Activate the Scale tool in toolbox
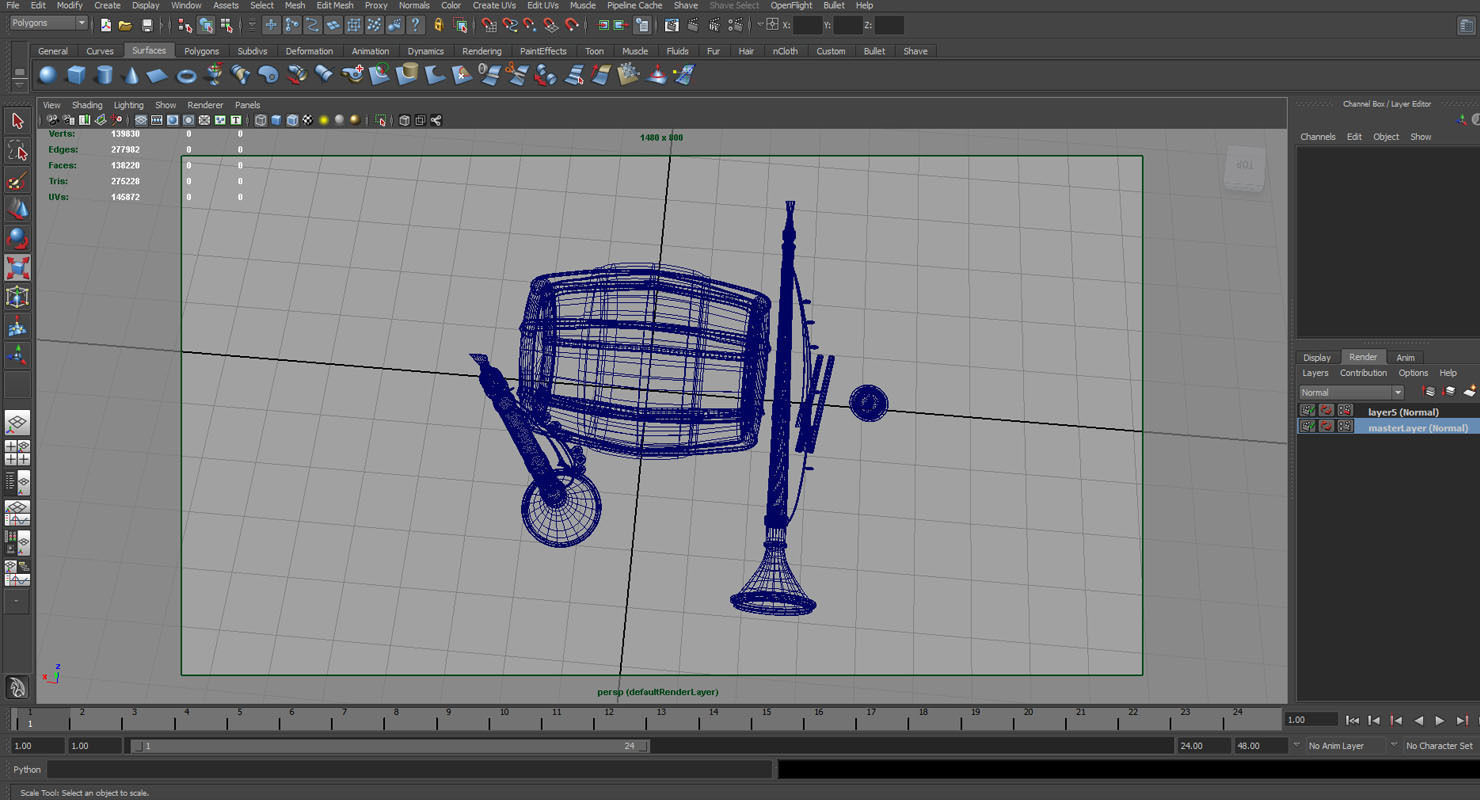This screenshot has width=1480, height=800. point(17,268)
